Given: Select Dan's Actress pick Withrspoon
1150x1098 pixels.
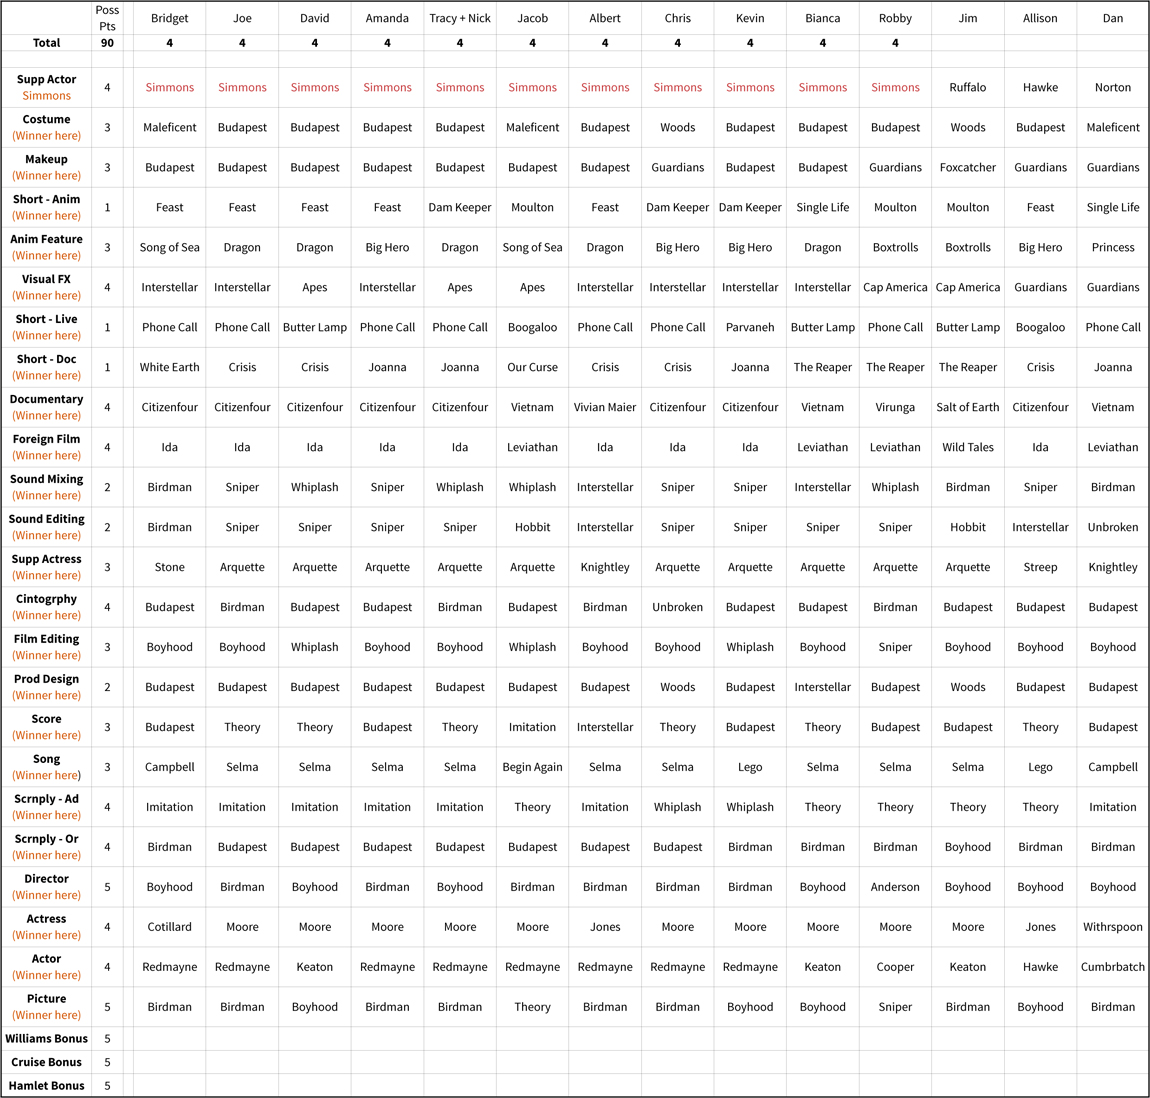Looking at the screenshot, I should (1112, 927).
